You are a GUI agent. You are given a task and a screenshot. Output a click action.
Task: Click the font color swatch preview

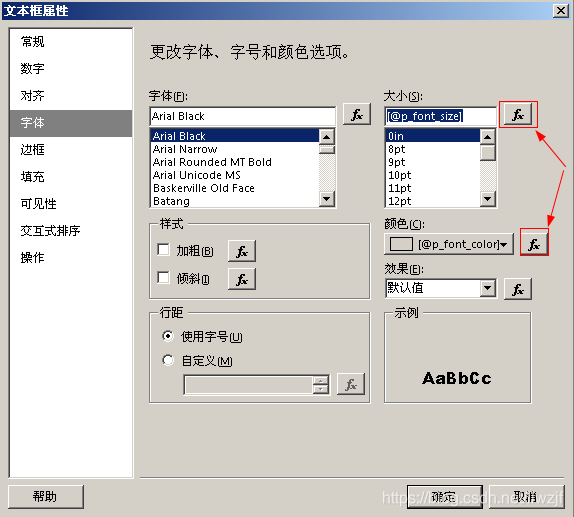(401, 244)
